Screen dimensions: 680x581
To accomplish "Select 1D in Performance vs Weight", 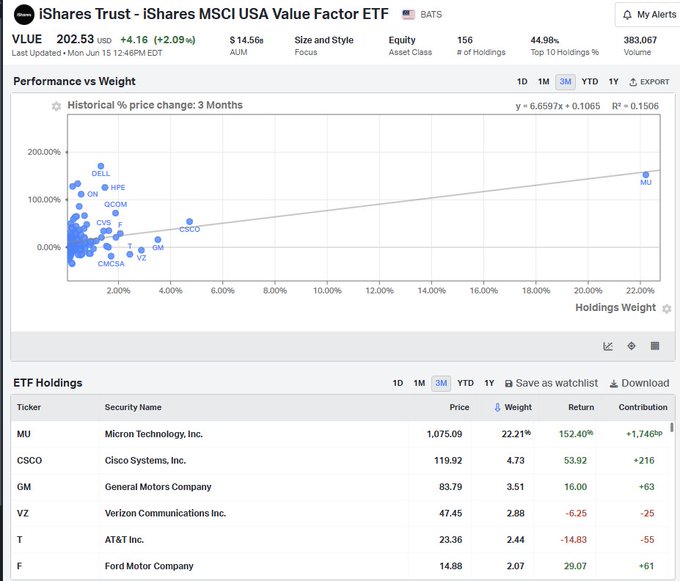I will click(x=522, y=82).
